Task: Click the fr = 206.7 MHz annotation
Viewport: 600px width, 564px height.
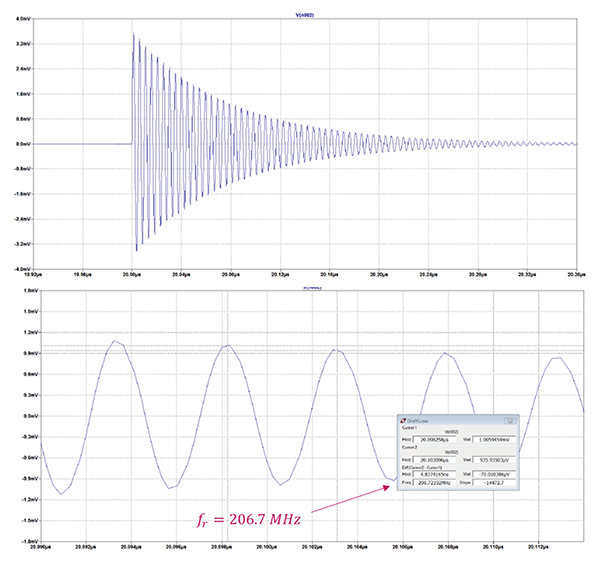Action: pyautogui.click(x=248, y=518)
